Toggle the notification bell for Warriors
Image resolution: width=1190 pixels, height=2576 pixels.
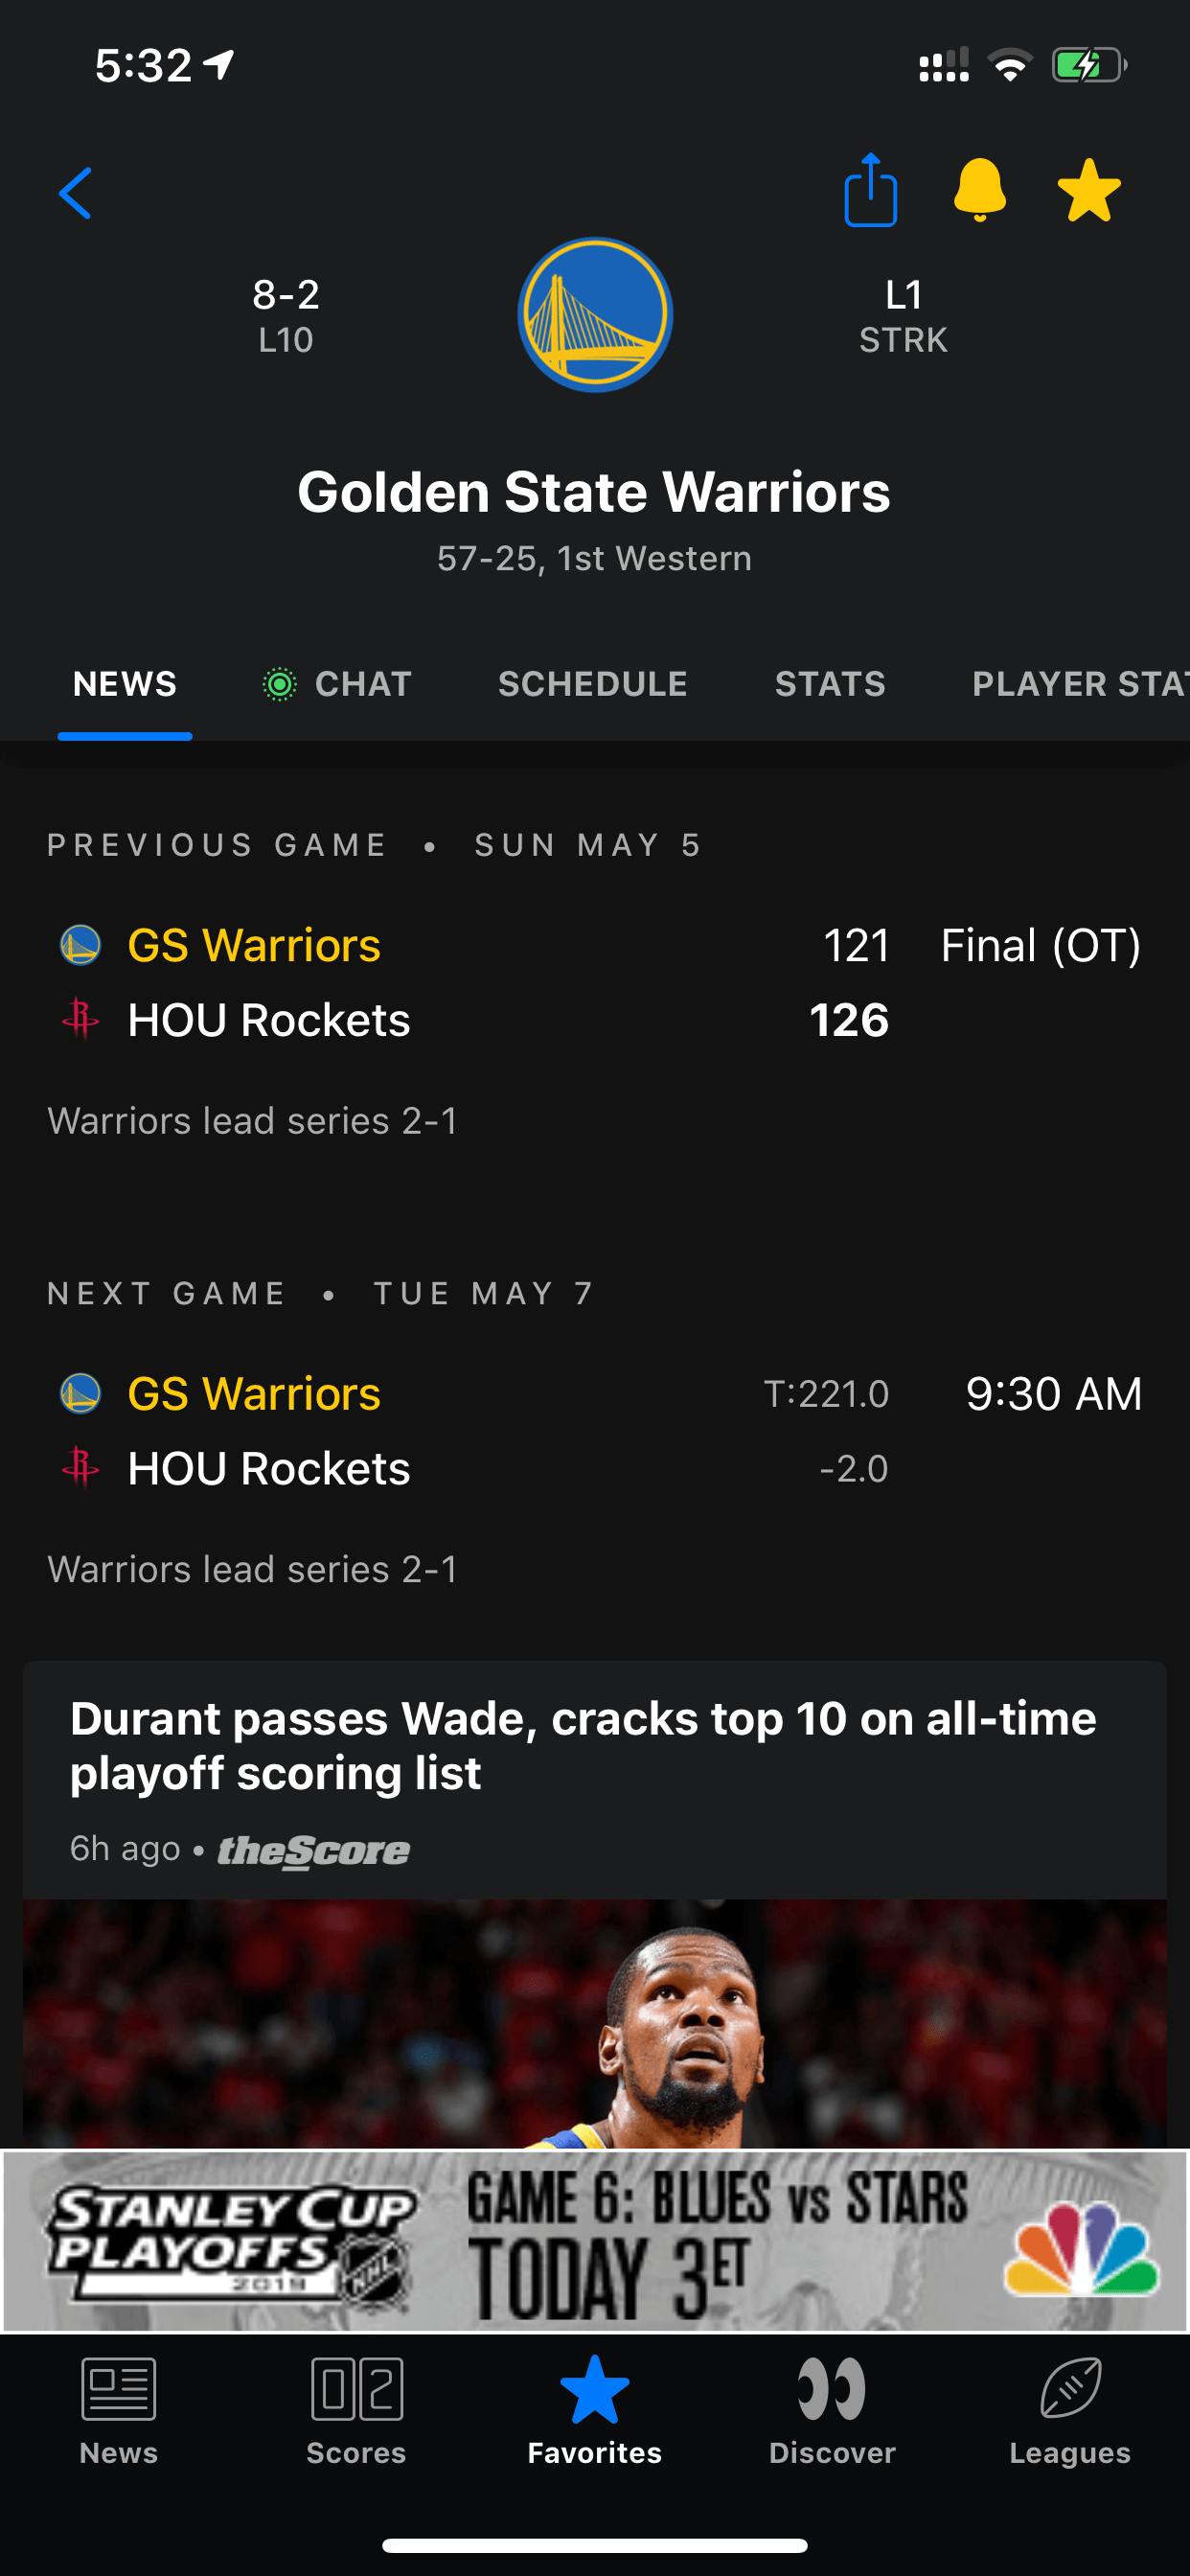(979, 190)
